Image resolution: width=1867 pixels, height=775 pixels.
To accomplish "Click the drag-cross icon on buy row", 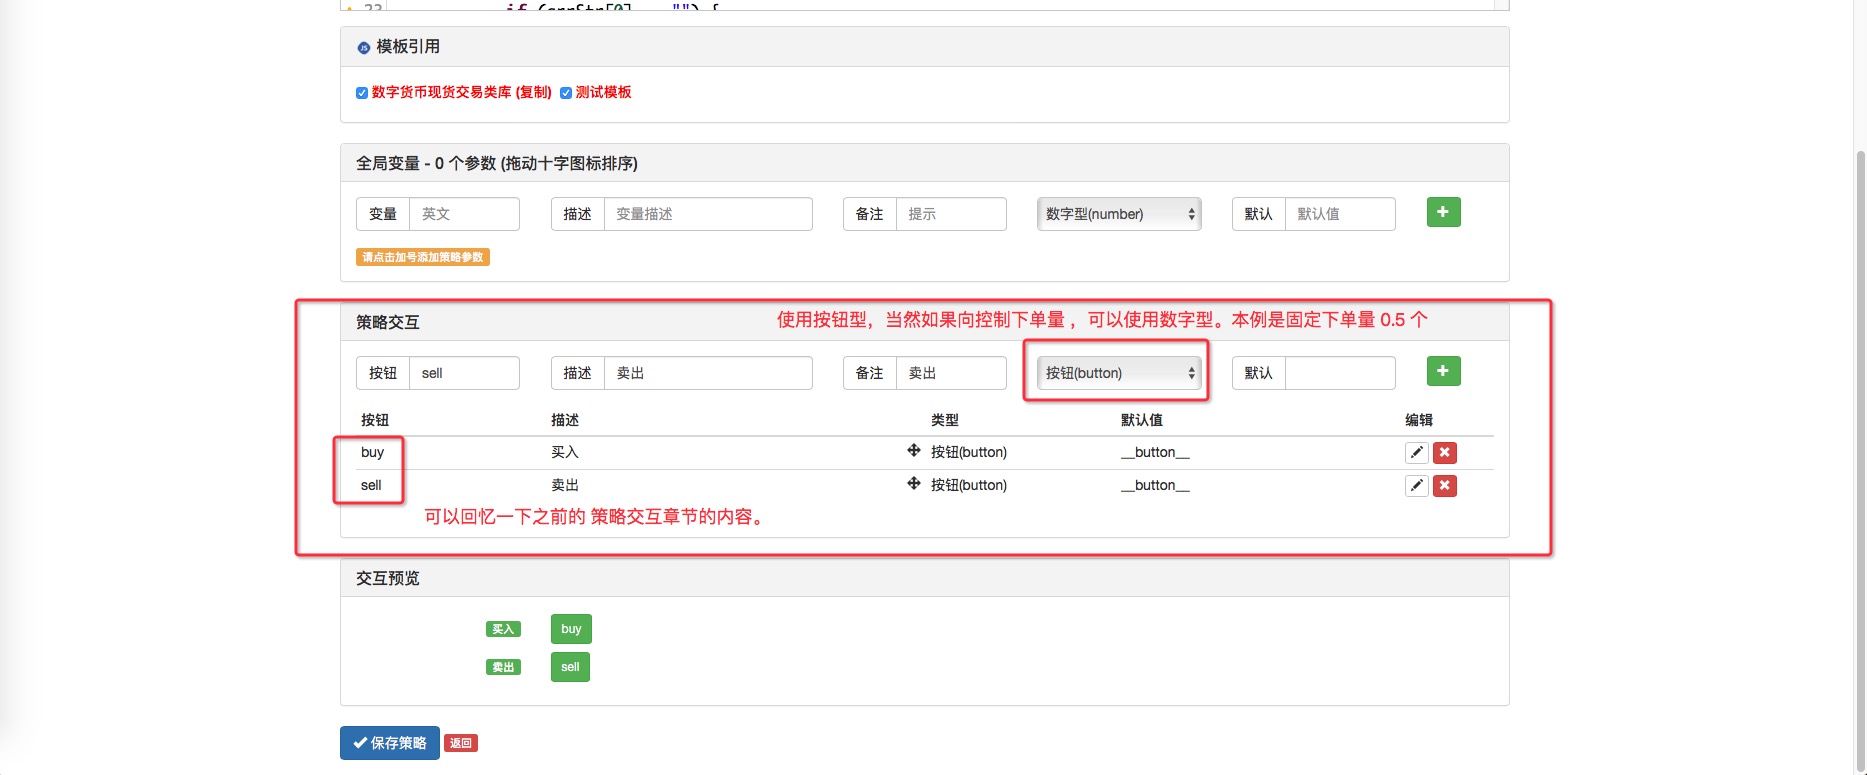I will point(914,451).
